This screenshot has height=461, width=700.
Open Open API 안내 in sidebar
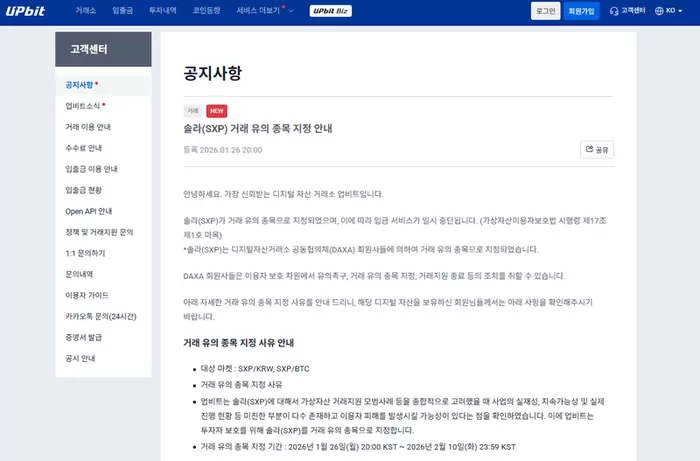coord(88,211)
